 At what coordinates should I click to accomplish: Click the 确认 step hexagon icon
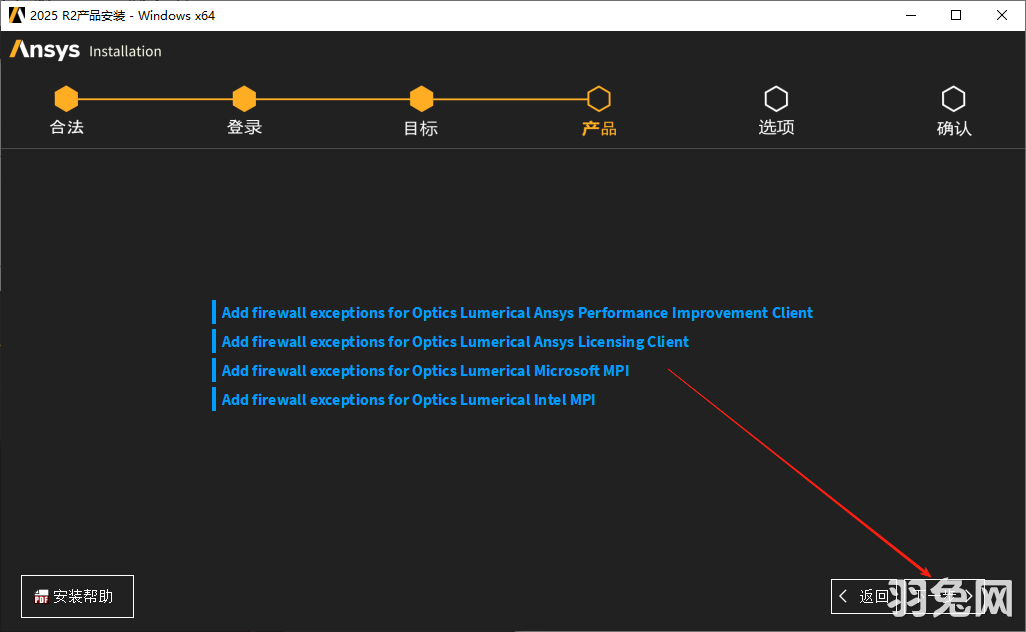[953, 99]
